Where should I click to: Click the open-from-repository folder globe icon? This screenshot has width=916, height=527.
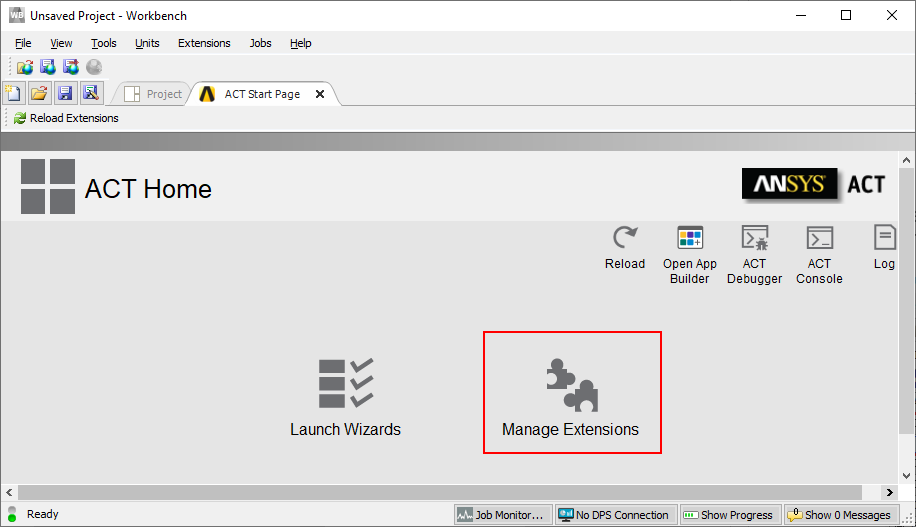click(25, 67)
